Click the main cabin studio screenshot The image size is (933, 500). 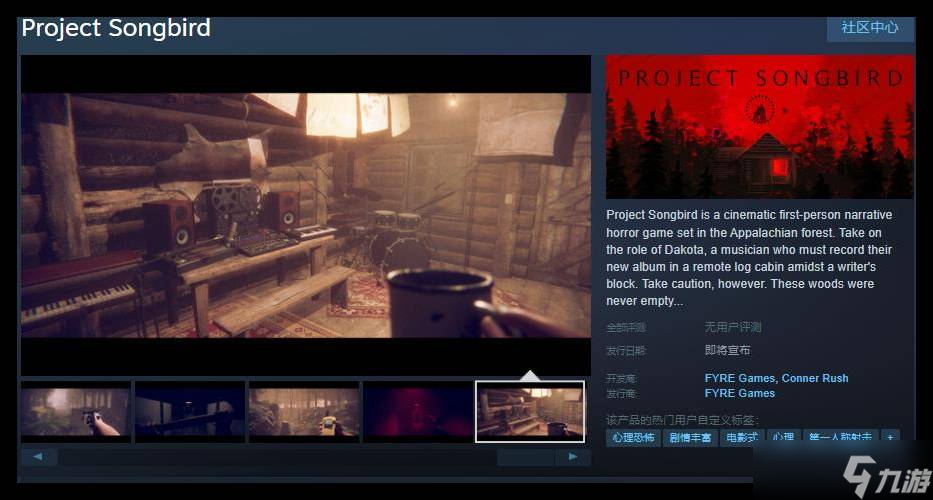pos(305,215)
